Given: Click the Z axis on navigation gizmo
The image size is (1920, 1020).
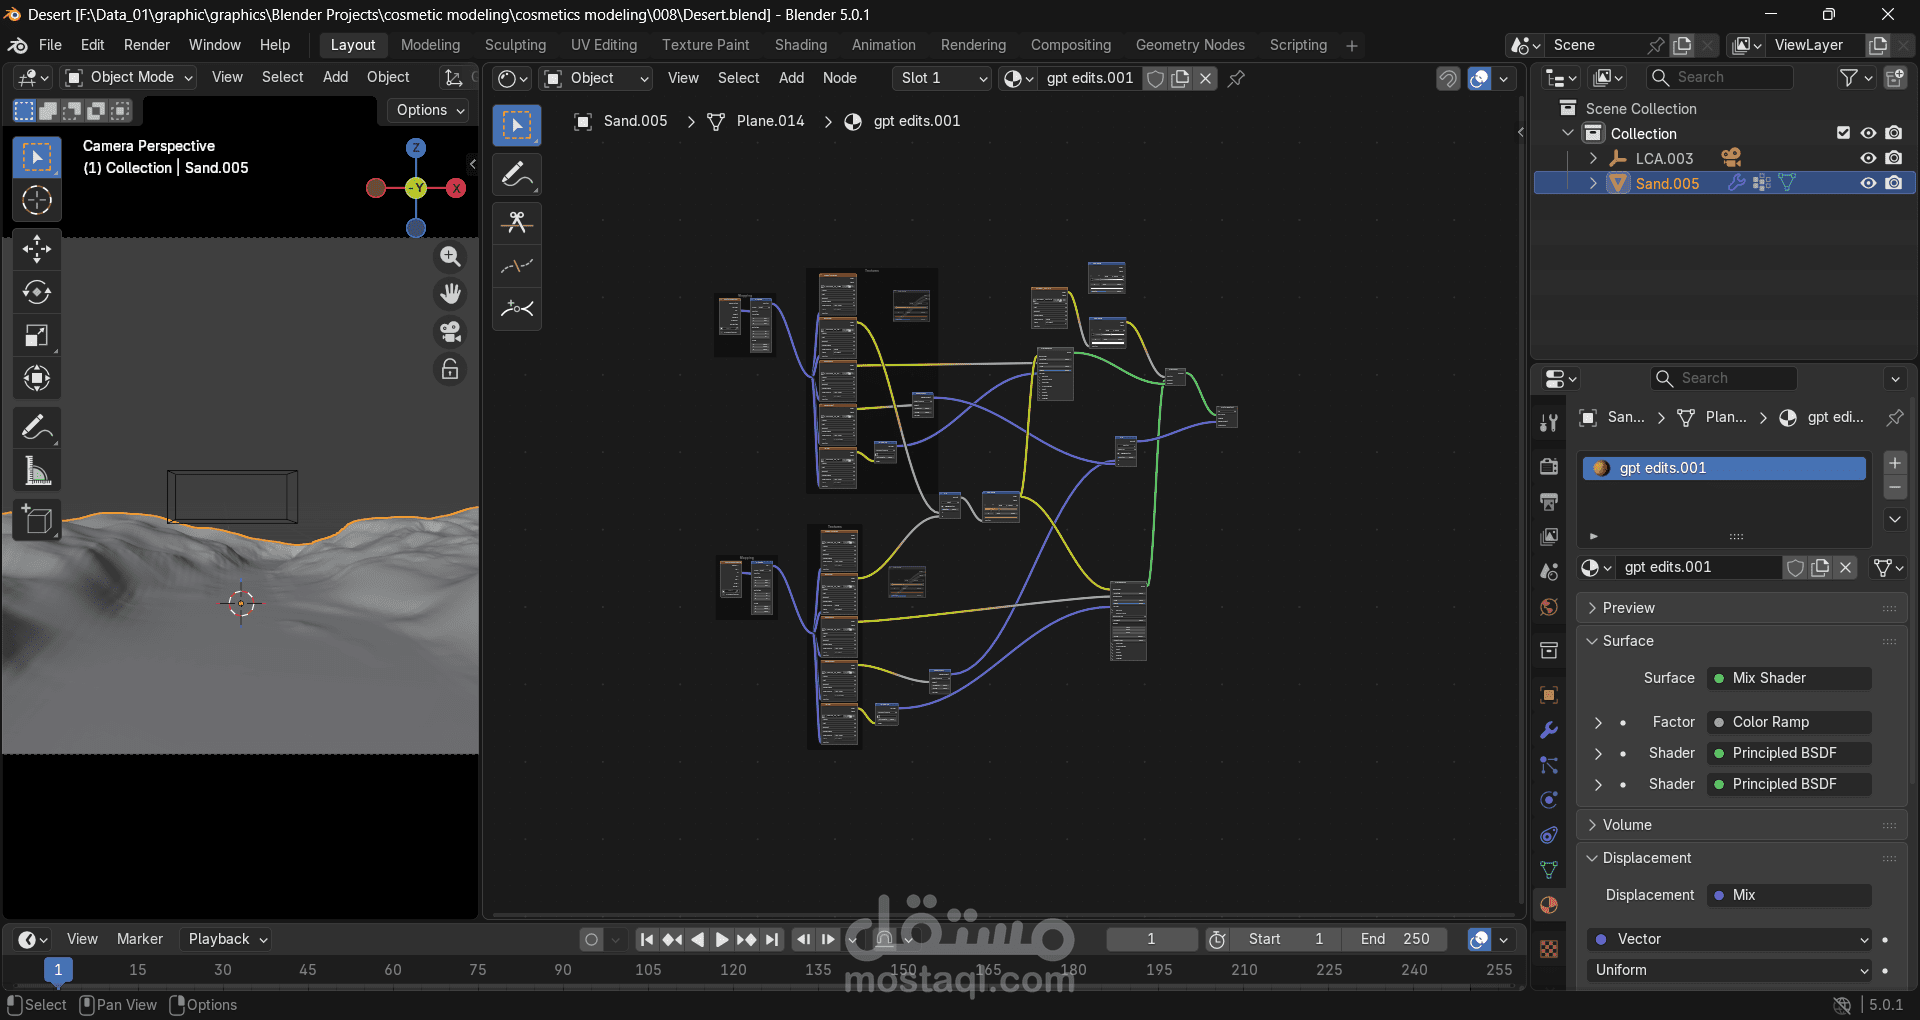Looking at the screenshot, I should pyautogui.click(x=416, y=148).
